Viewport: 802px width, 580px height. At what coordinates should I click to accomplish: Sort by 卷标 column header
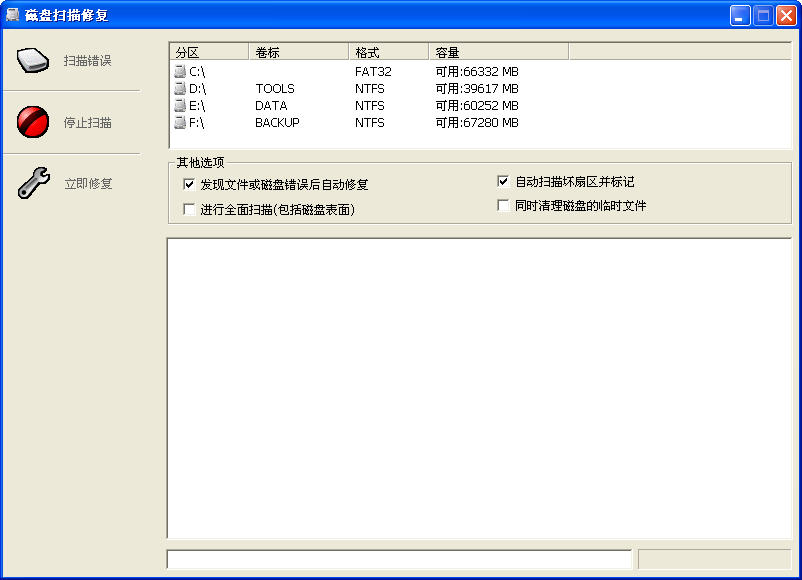tap(298, 52)
